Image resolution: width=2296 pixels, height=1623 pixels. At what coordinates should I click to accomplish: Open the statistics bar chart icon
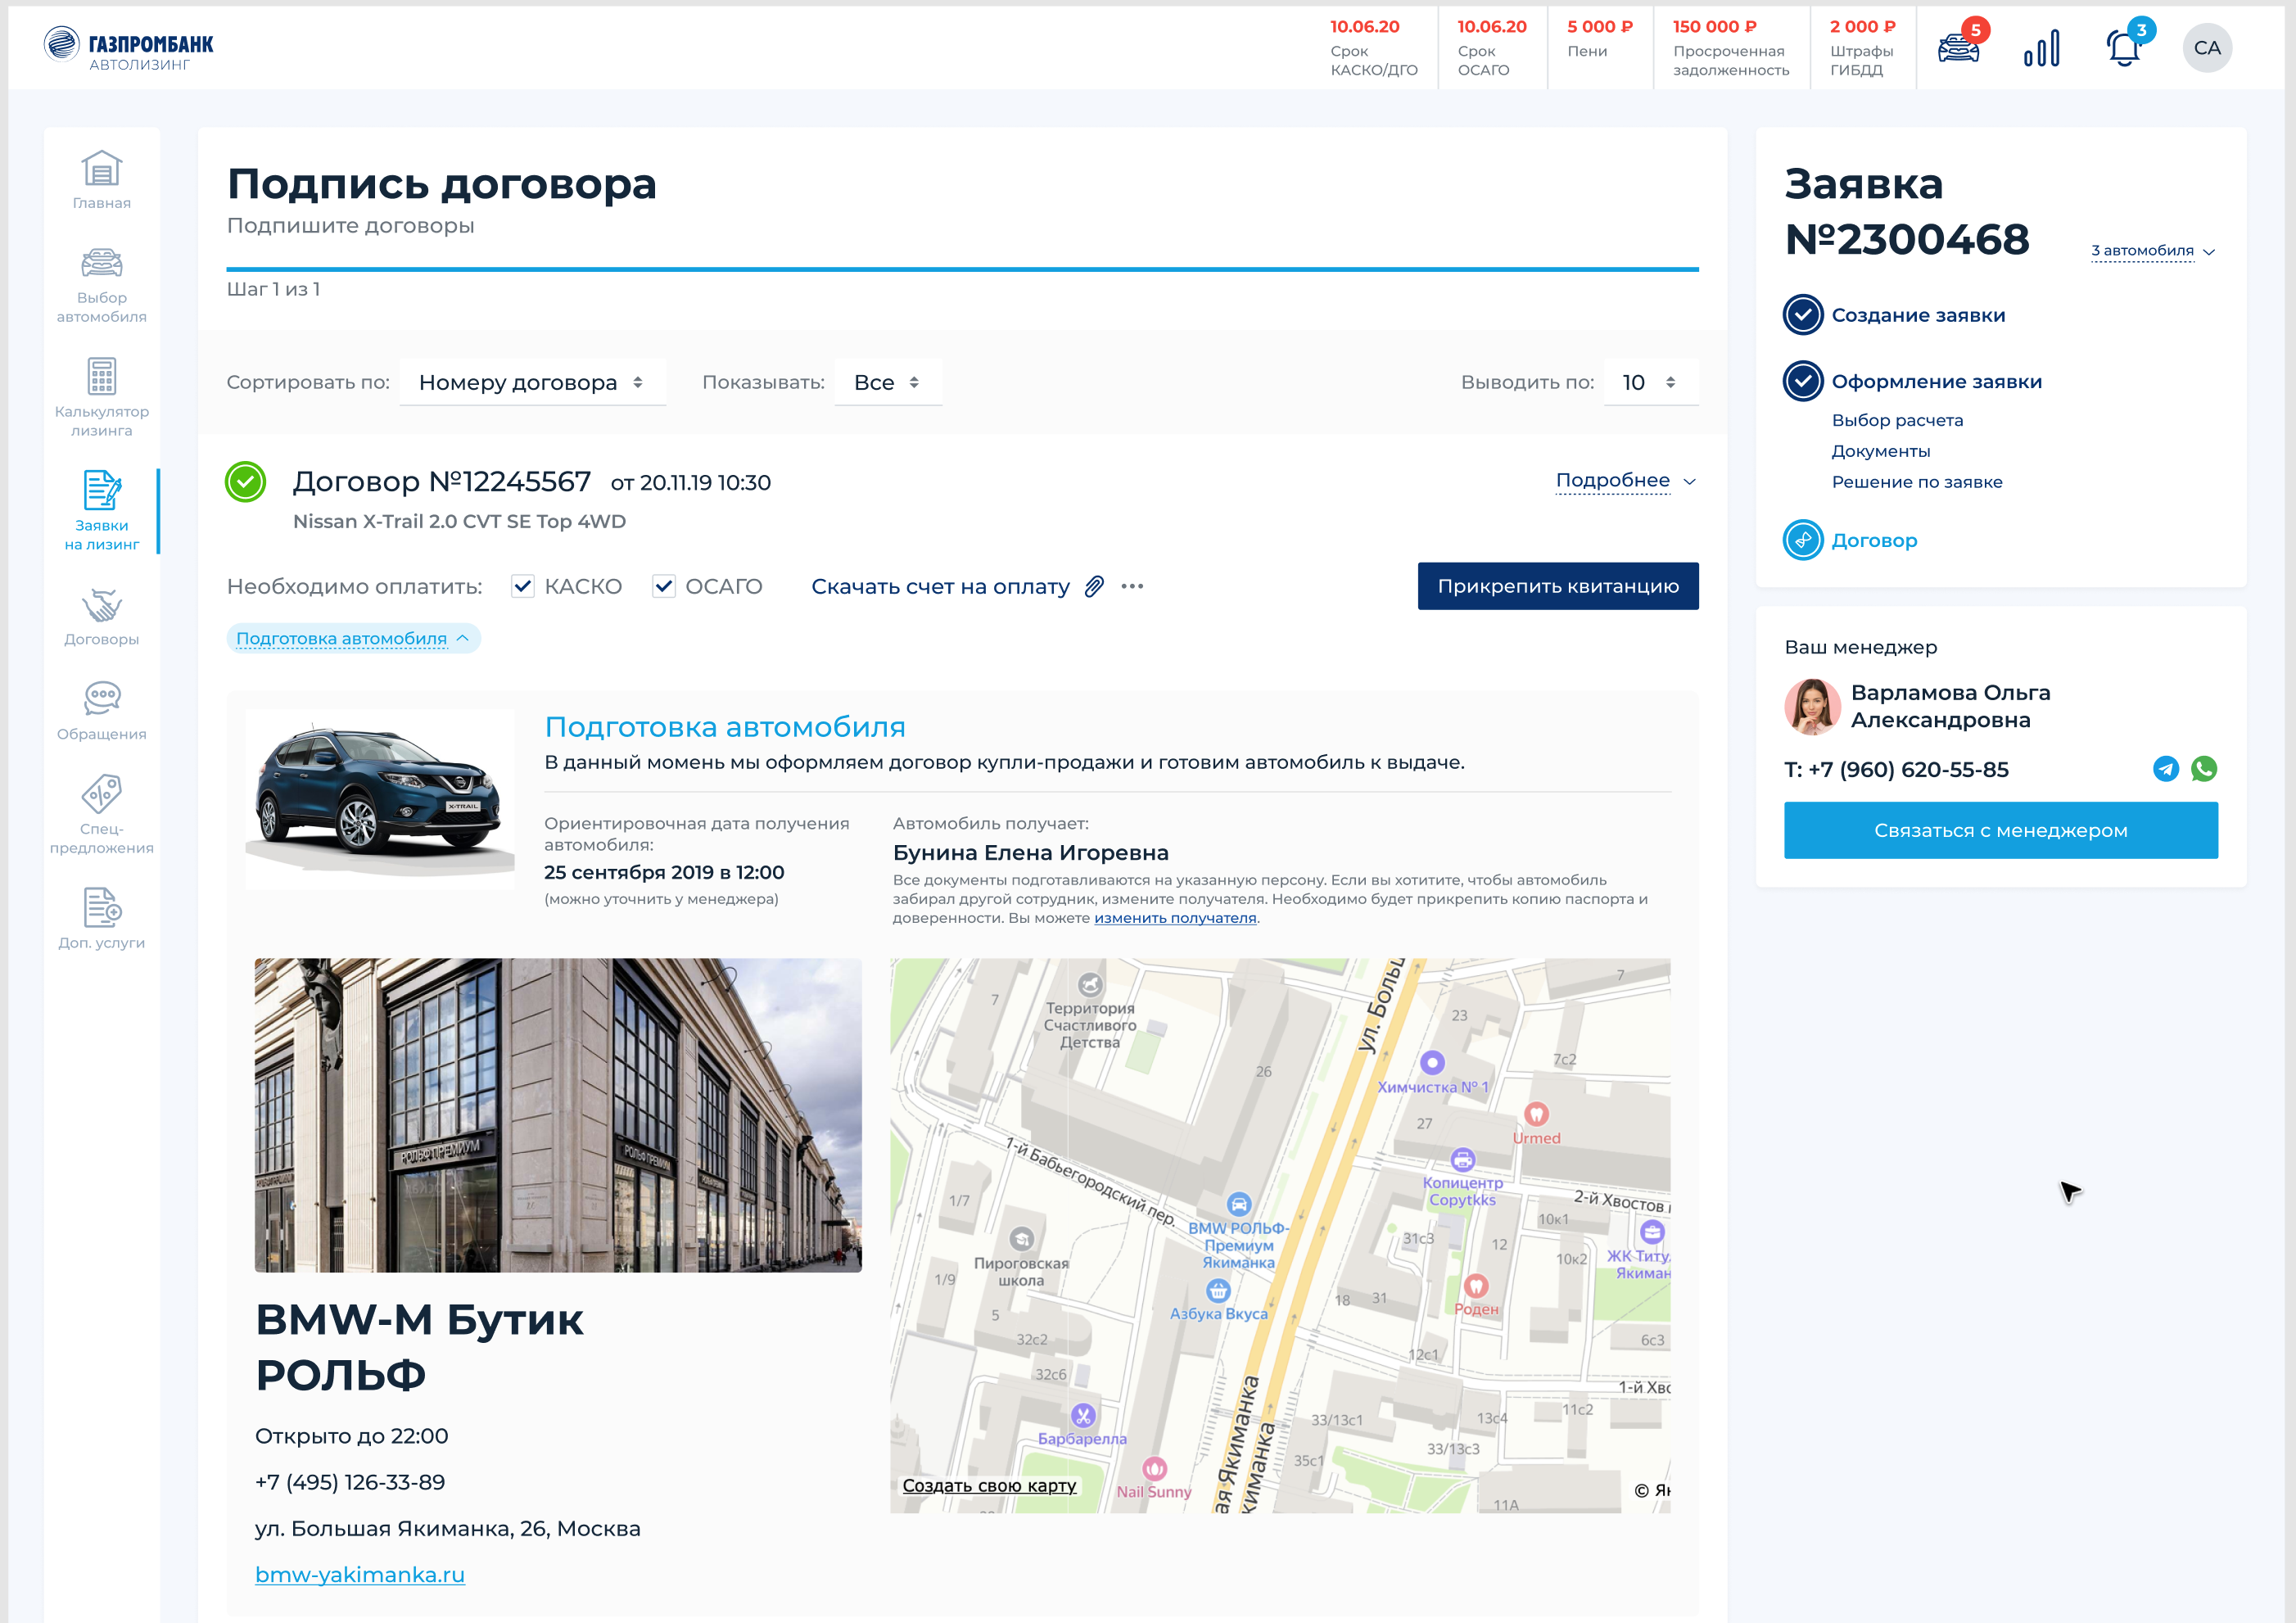(2041, 48)
